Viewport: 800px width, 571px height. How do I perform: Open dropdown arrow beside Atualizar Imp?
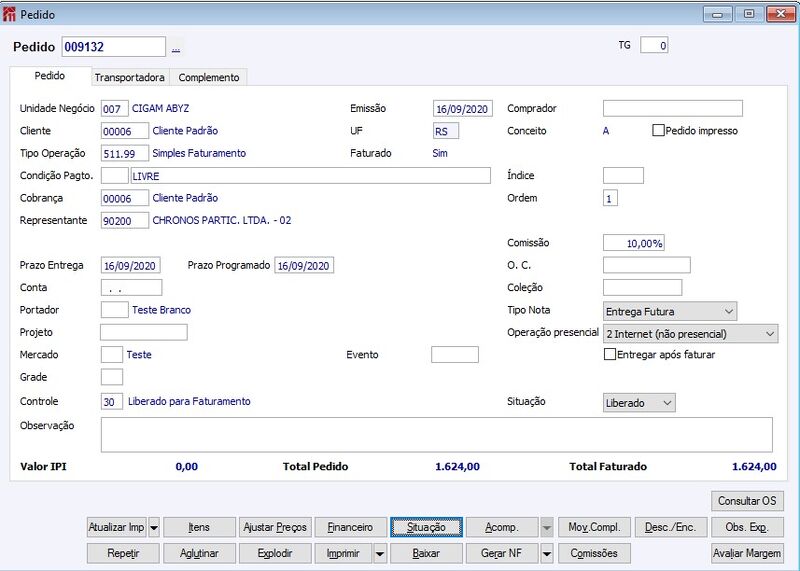[154, 527]
